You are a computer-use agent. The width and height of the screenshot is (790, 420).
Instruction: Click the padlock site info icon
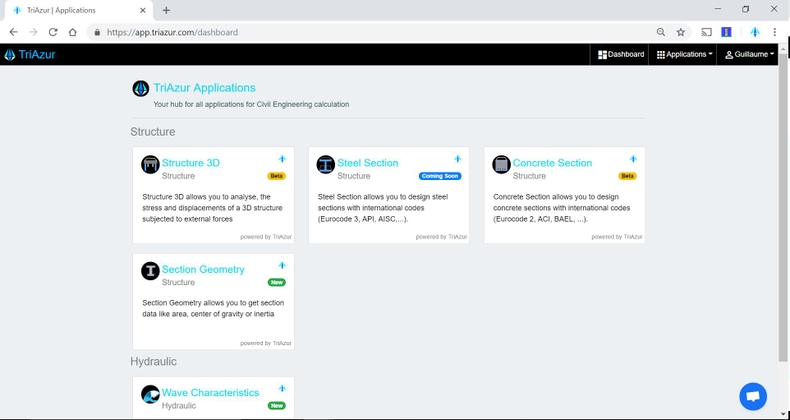pos(97,32)
